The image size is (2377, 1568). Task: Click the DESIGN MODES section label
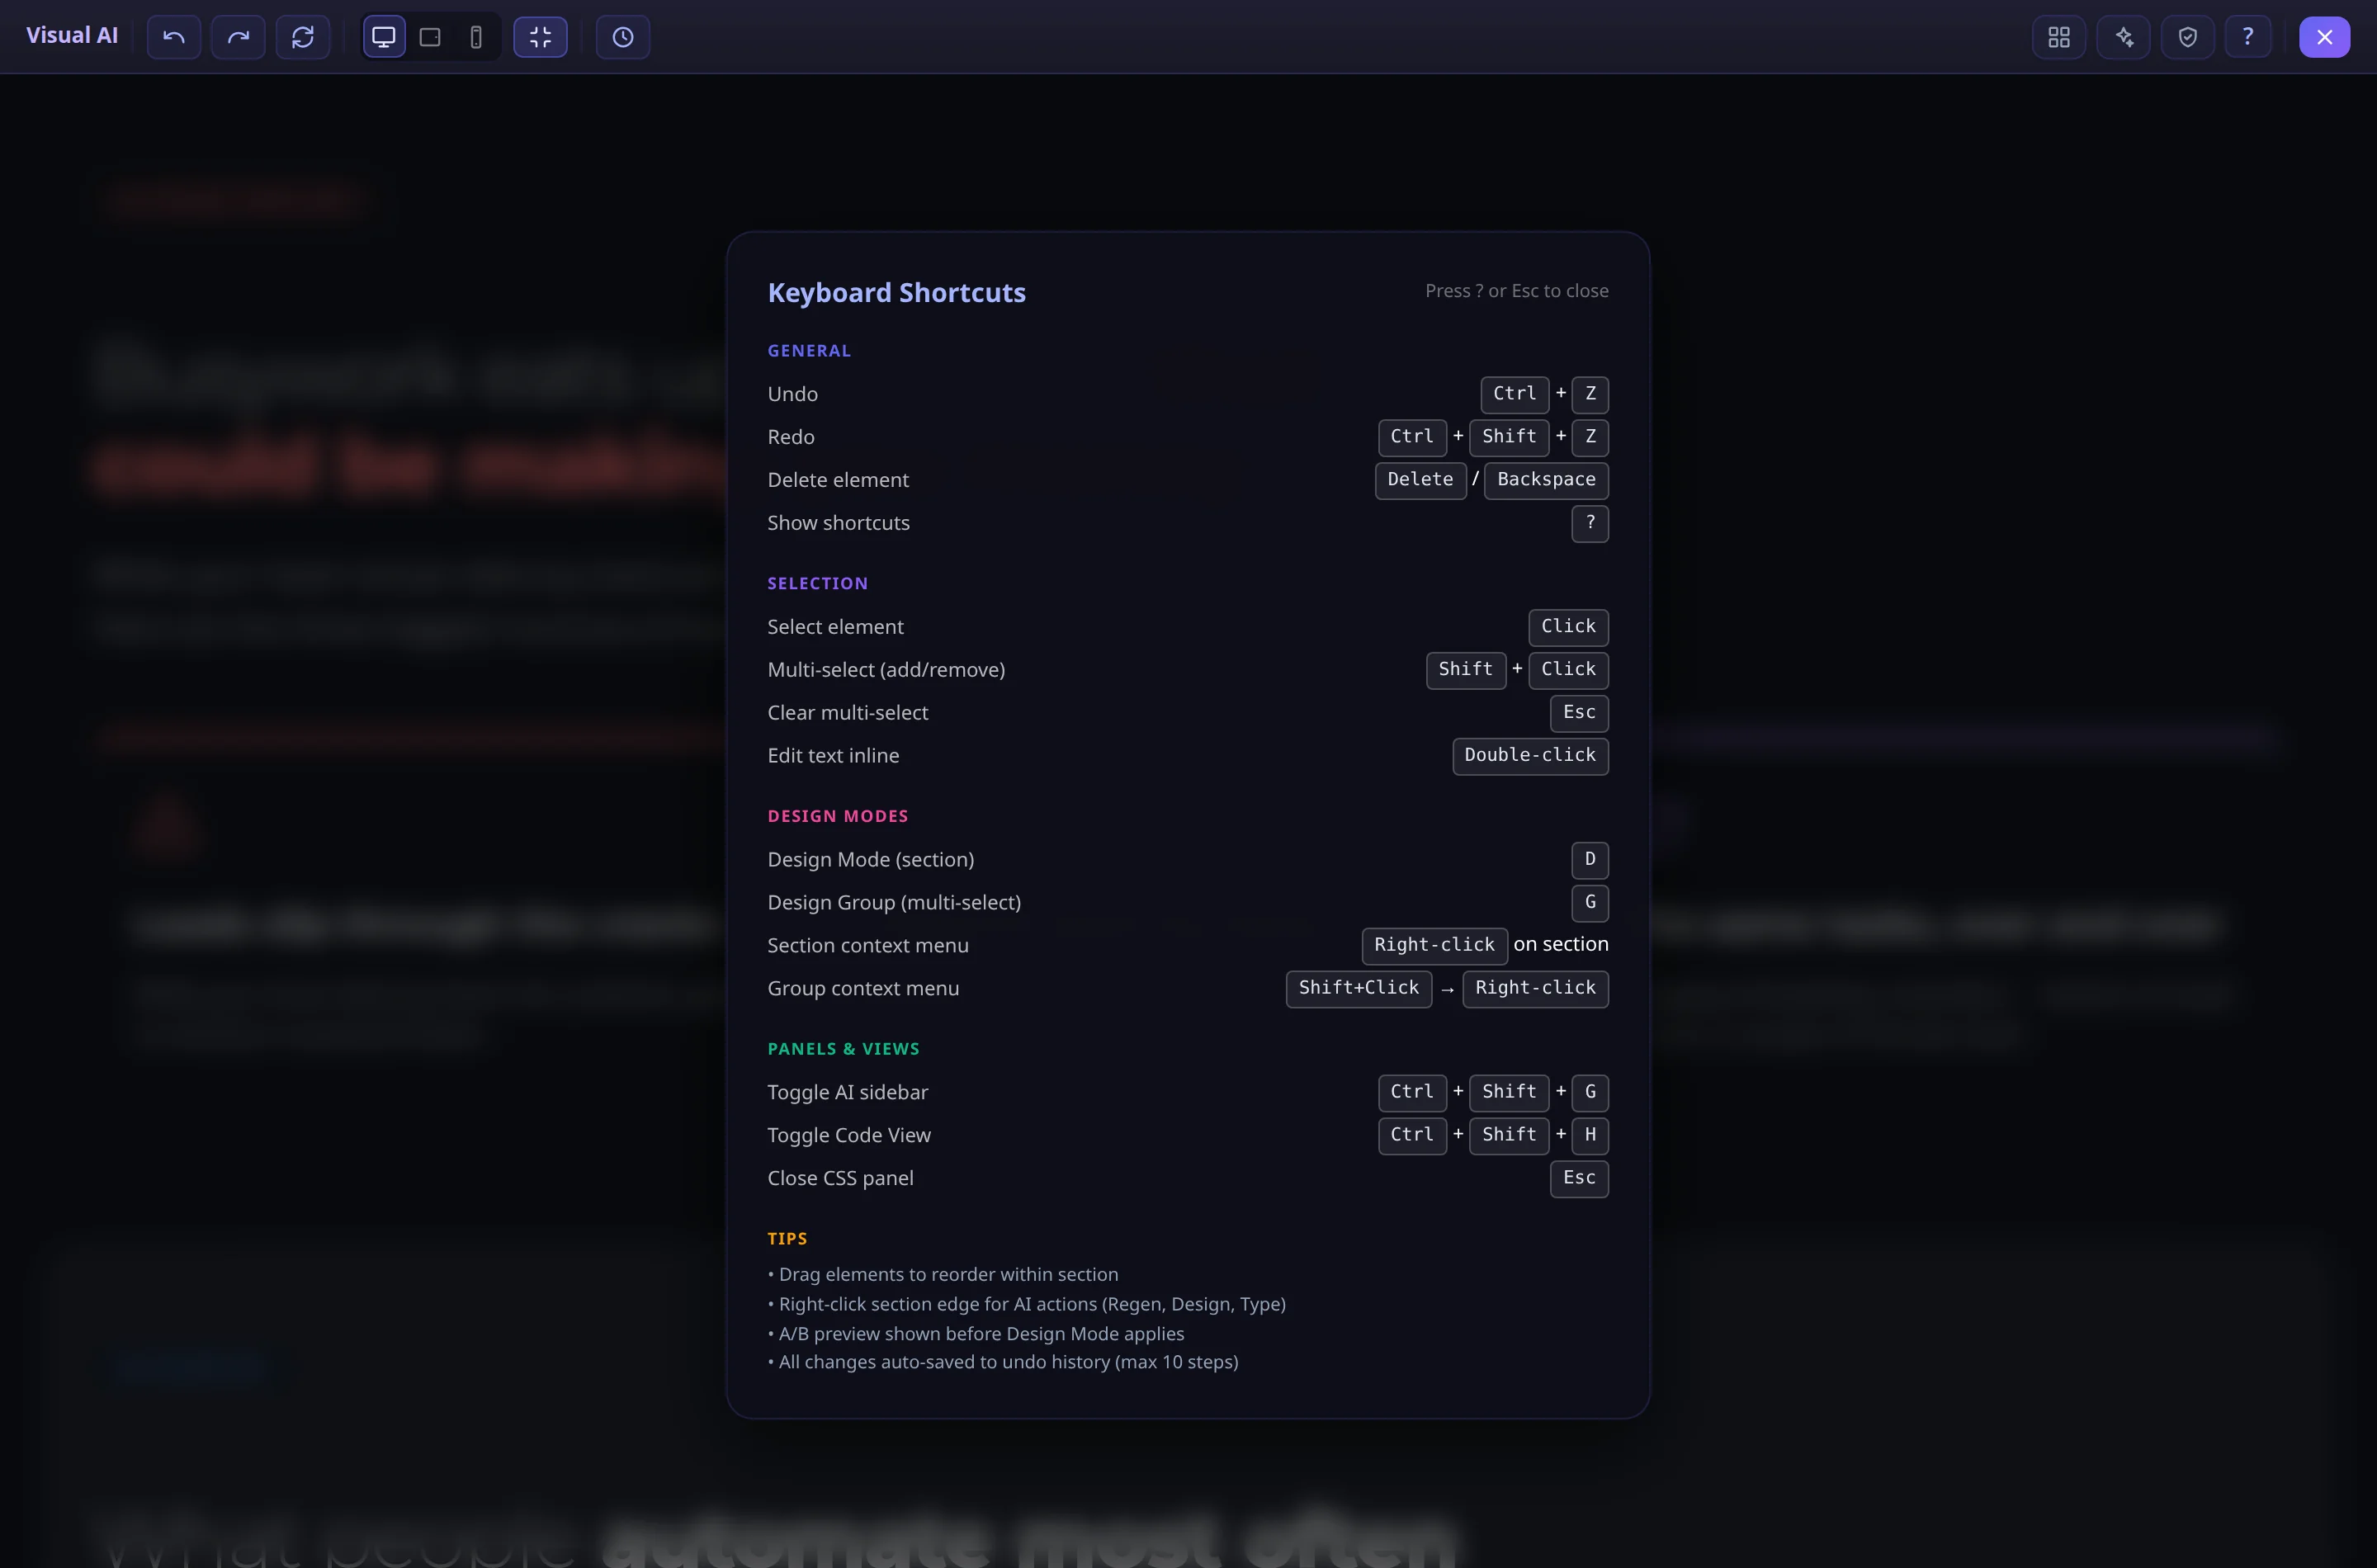tap(838, 817)
